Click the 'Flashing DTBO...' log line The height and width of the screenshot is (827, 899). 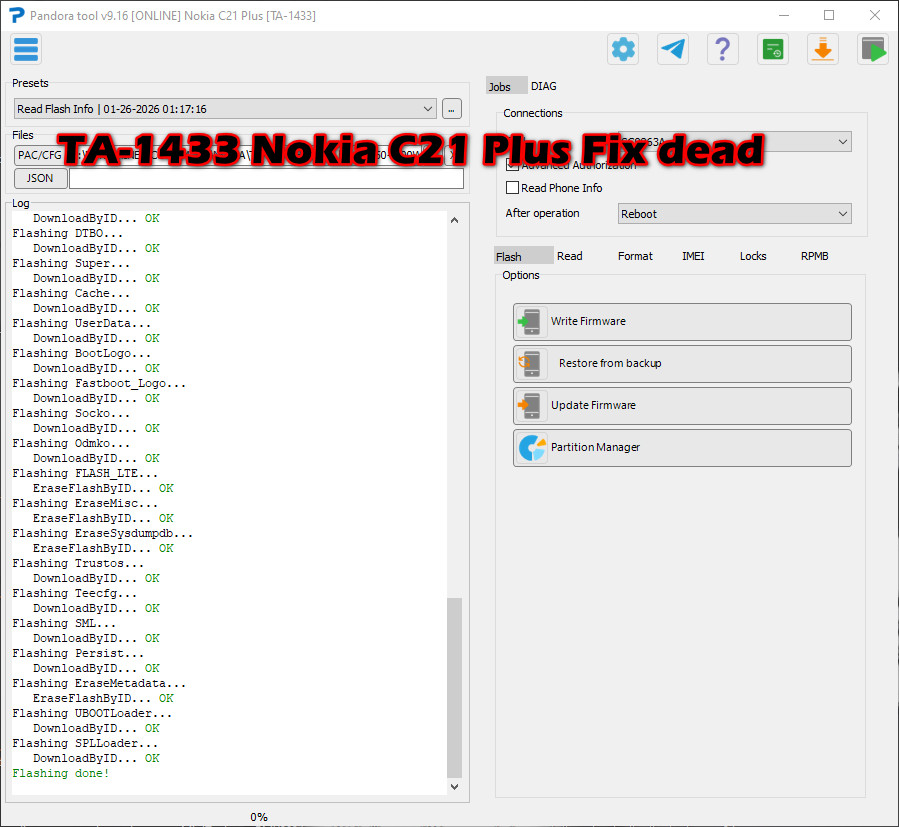tap(67, 233)
